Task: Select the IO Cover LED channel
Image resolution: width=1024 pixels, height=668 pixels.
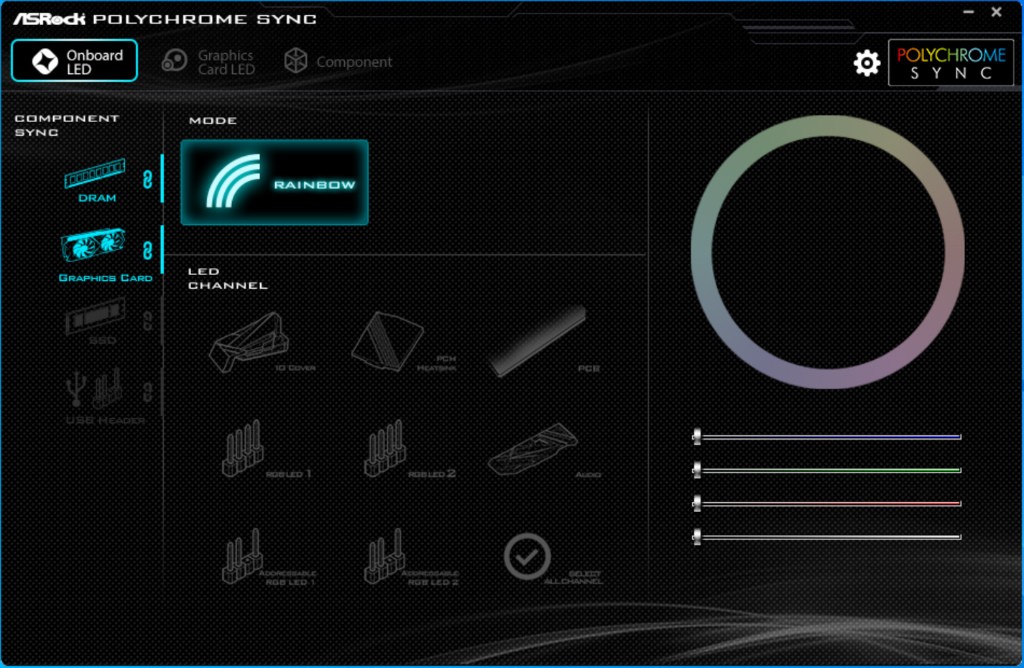Action: (247, 341)
